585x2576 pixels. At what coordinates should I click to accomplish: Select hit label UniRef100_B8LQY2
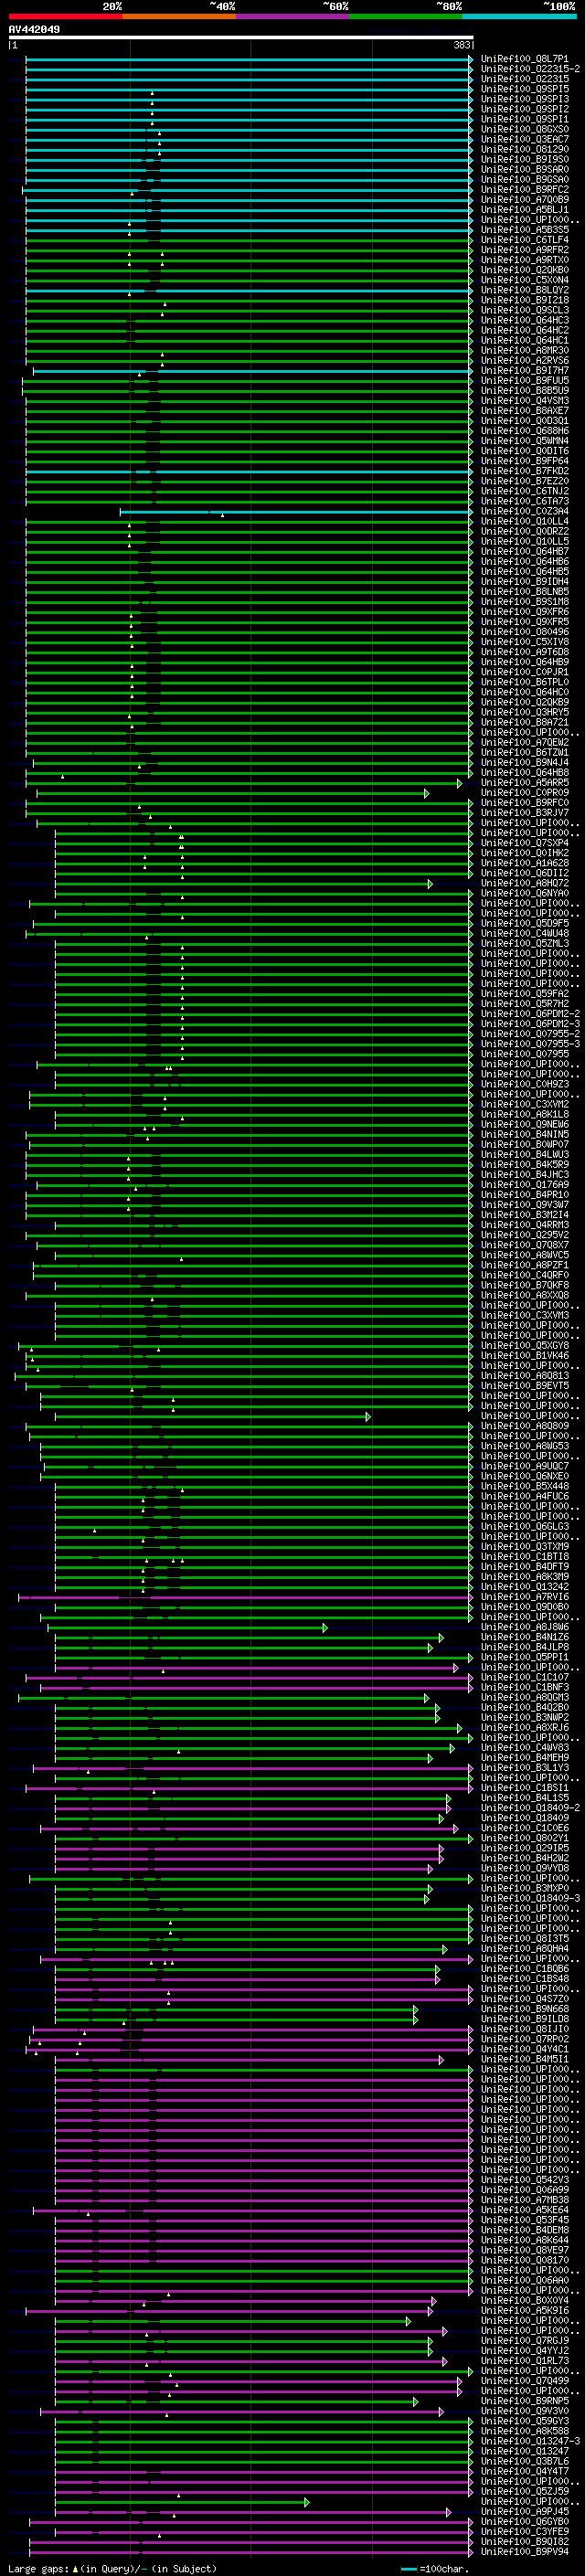pyautogui.click(x=525, y=290)
